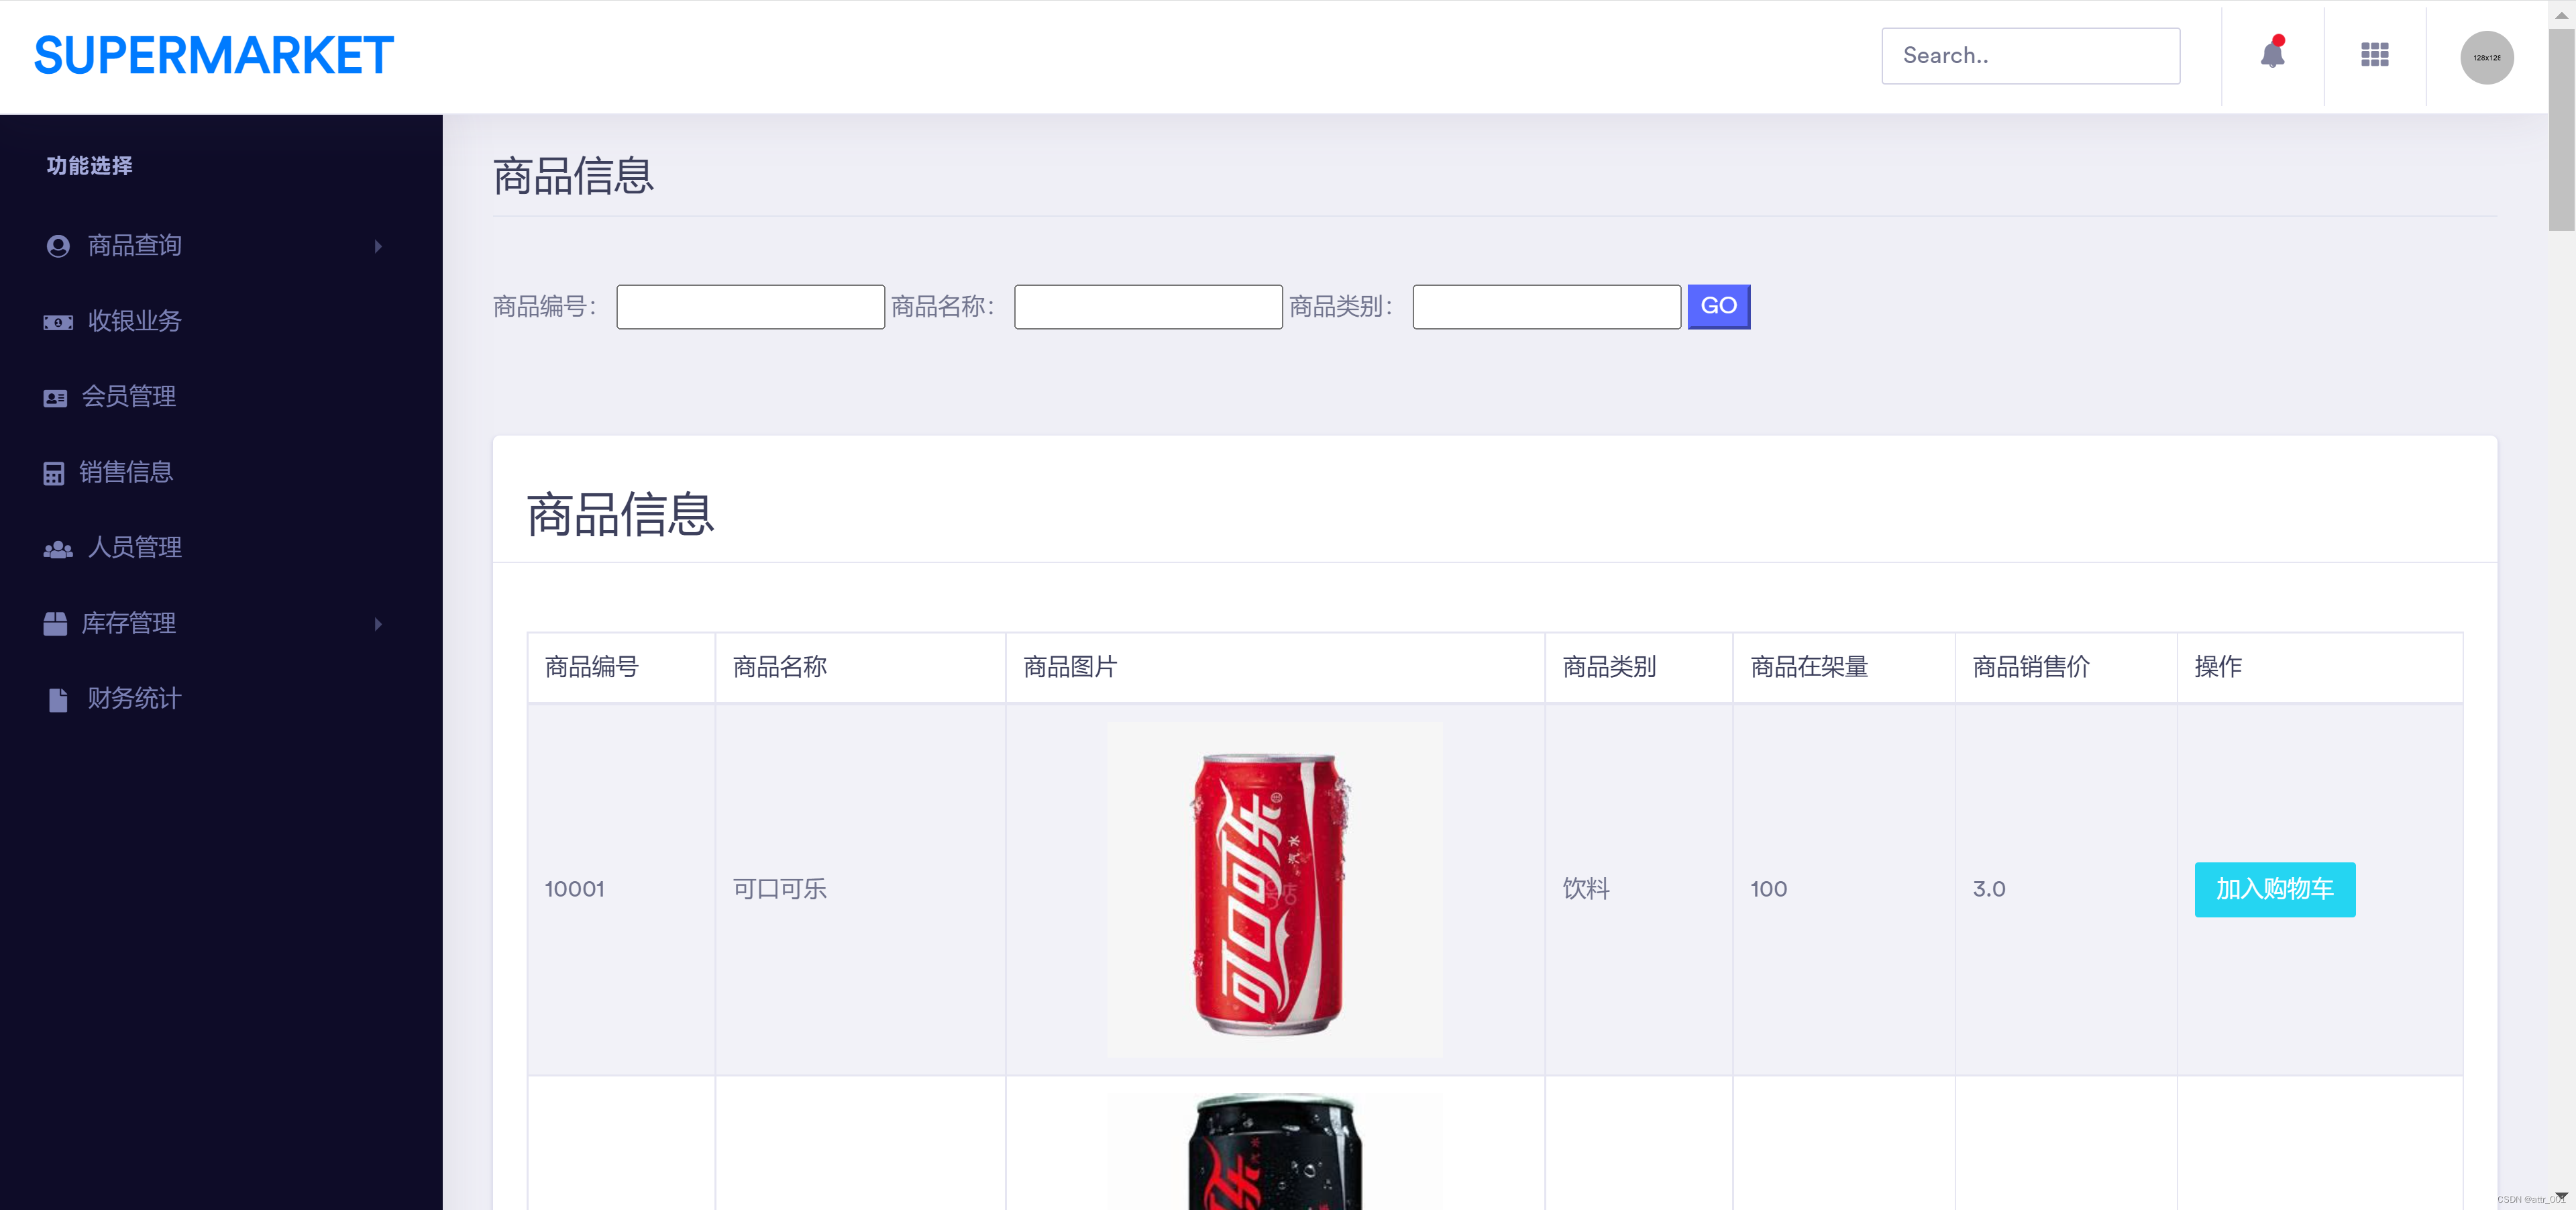This screenshot has width=2576, height=1210.
Task: Click the document icon beside 财务统计
Action: 58,700
